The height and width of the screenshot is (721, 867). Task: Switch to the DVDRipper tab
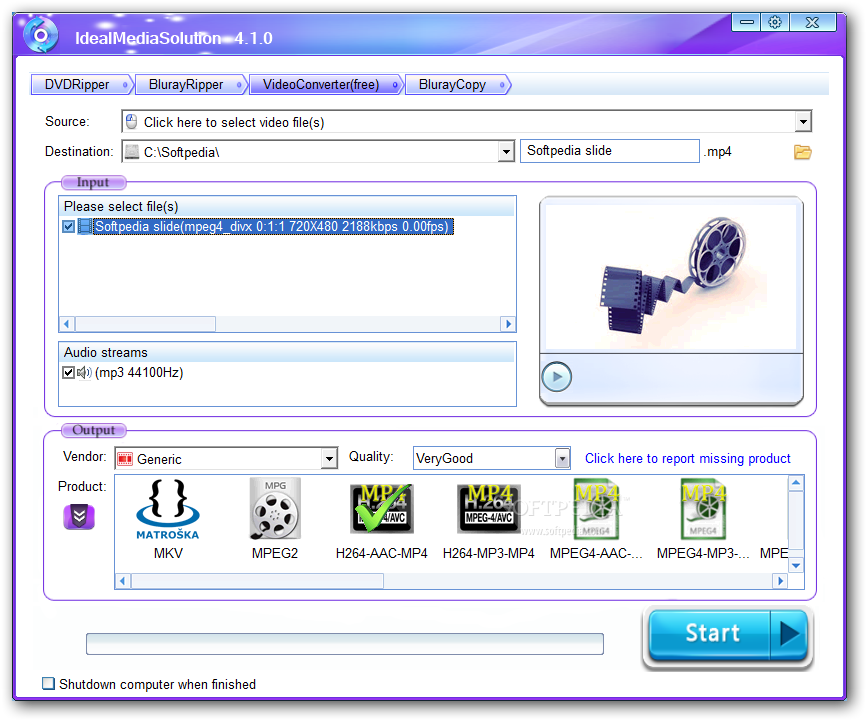pos(81,85)
